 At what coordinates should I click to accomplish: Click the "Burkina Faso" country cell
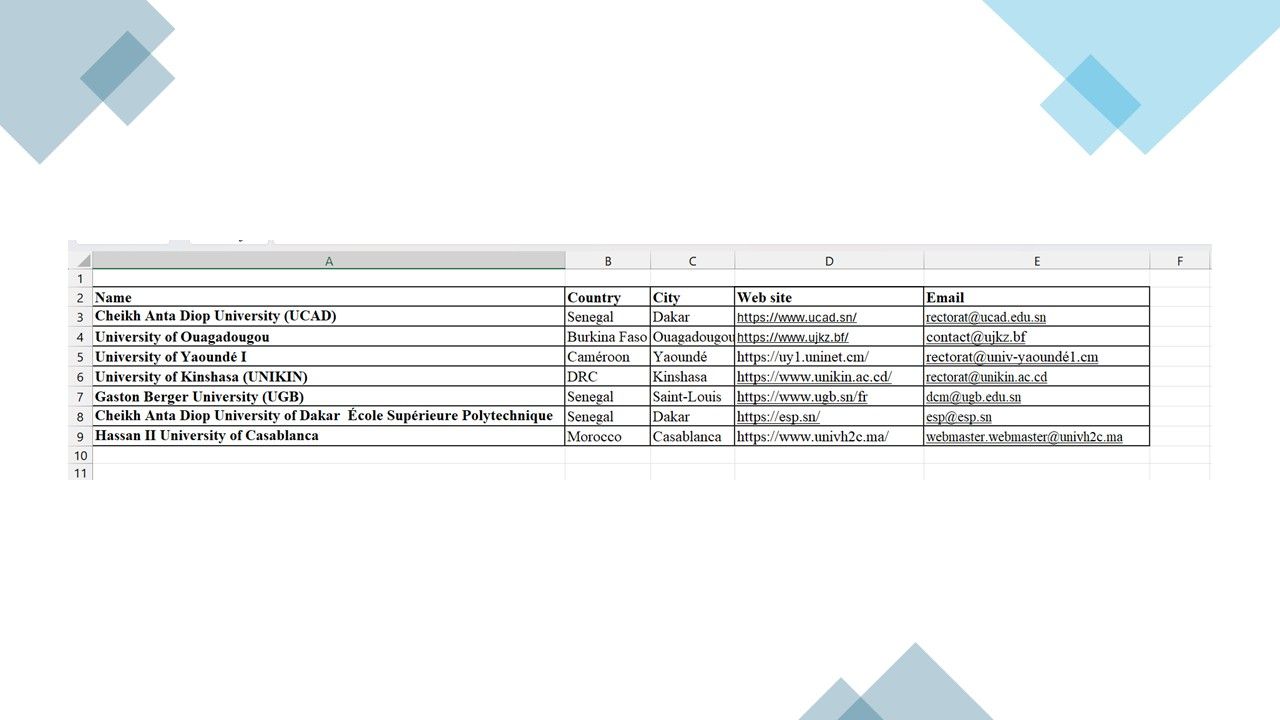click(x=608, y=337)
